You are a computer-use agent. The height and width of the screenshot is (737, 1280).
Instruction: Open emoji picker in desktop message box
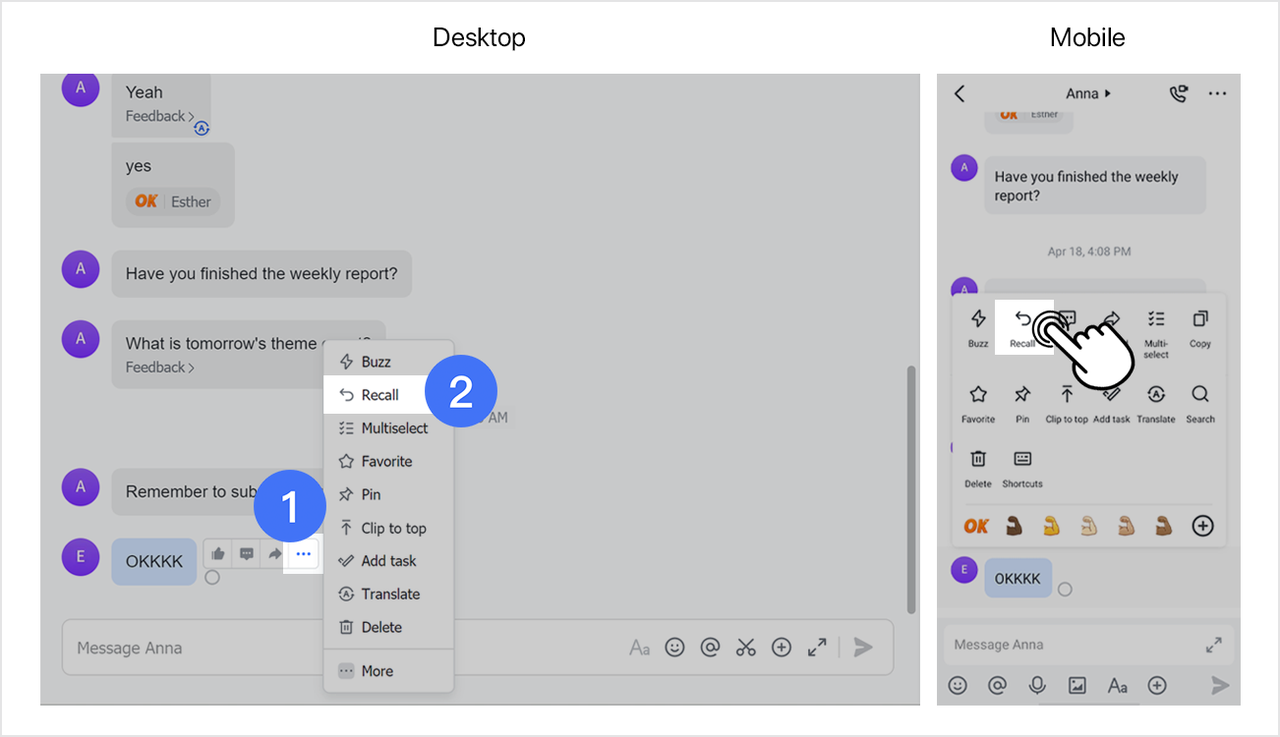pyautogui.click(x=675, y=648)
